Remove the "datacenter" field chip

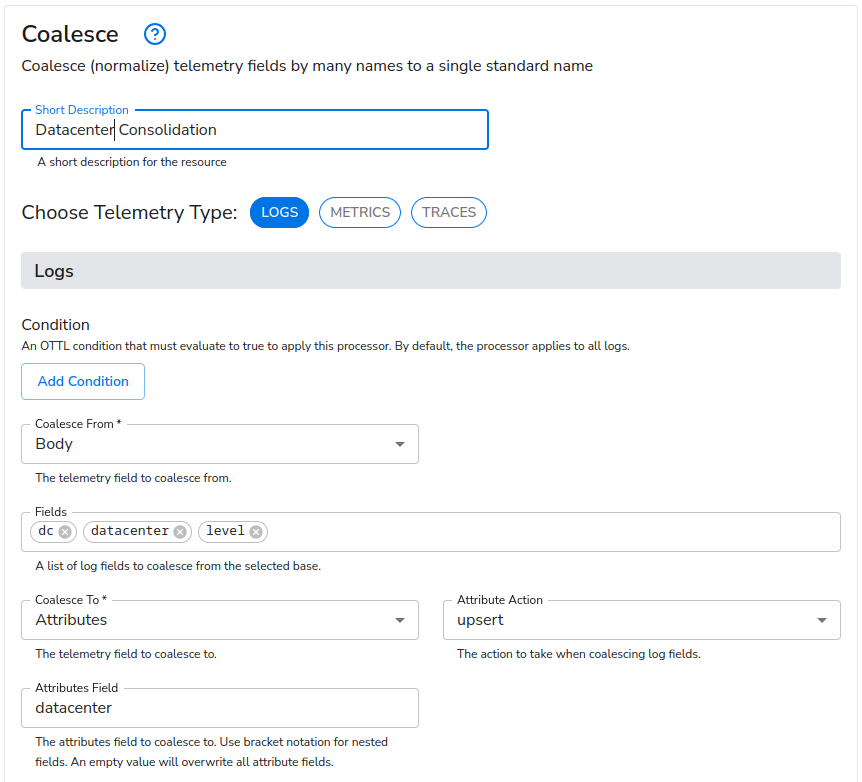(179, 531)
